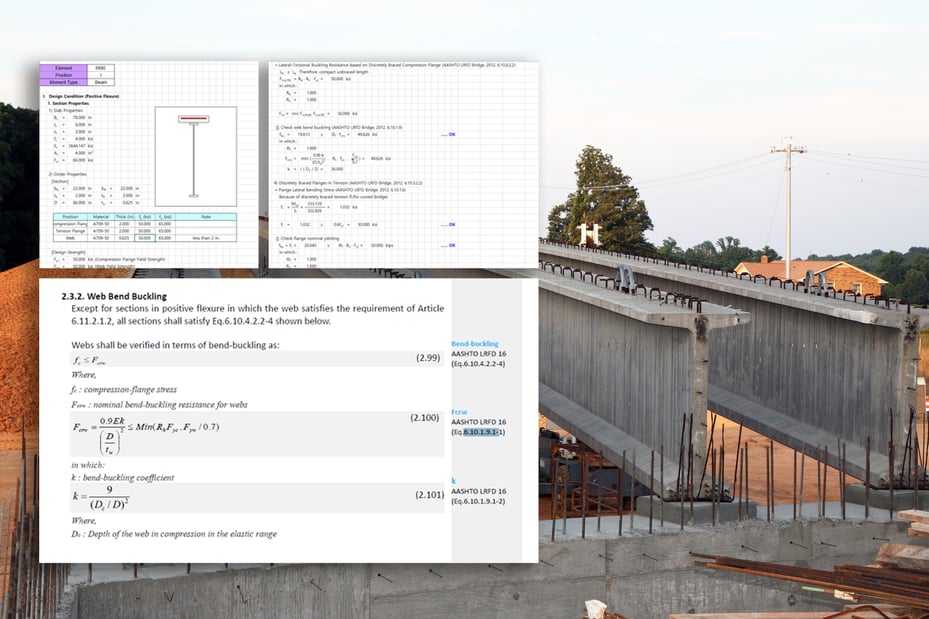Select the Note column header in table
This screenshot has width=929, height=619.
coord(206,217)
